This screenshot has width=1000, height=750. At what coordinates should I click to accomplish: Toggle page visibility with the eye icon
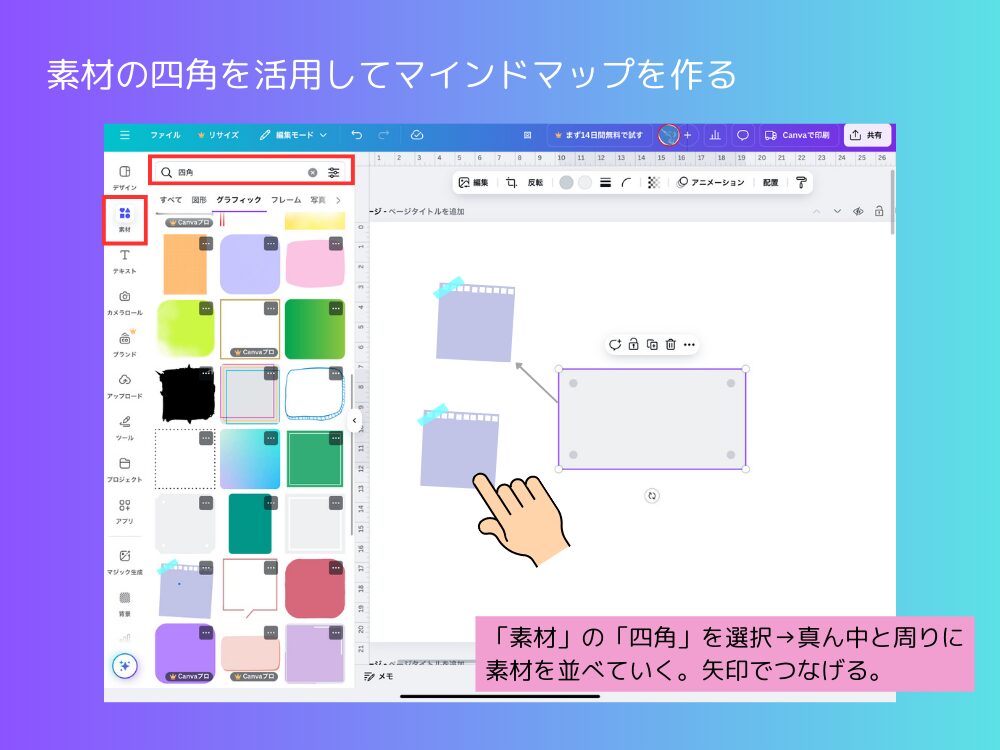[x=858, y=211]
